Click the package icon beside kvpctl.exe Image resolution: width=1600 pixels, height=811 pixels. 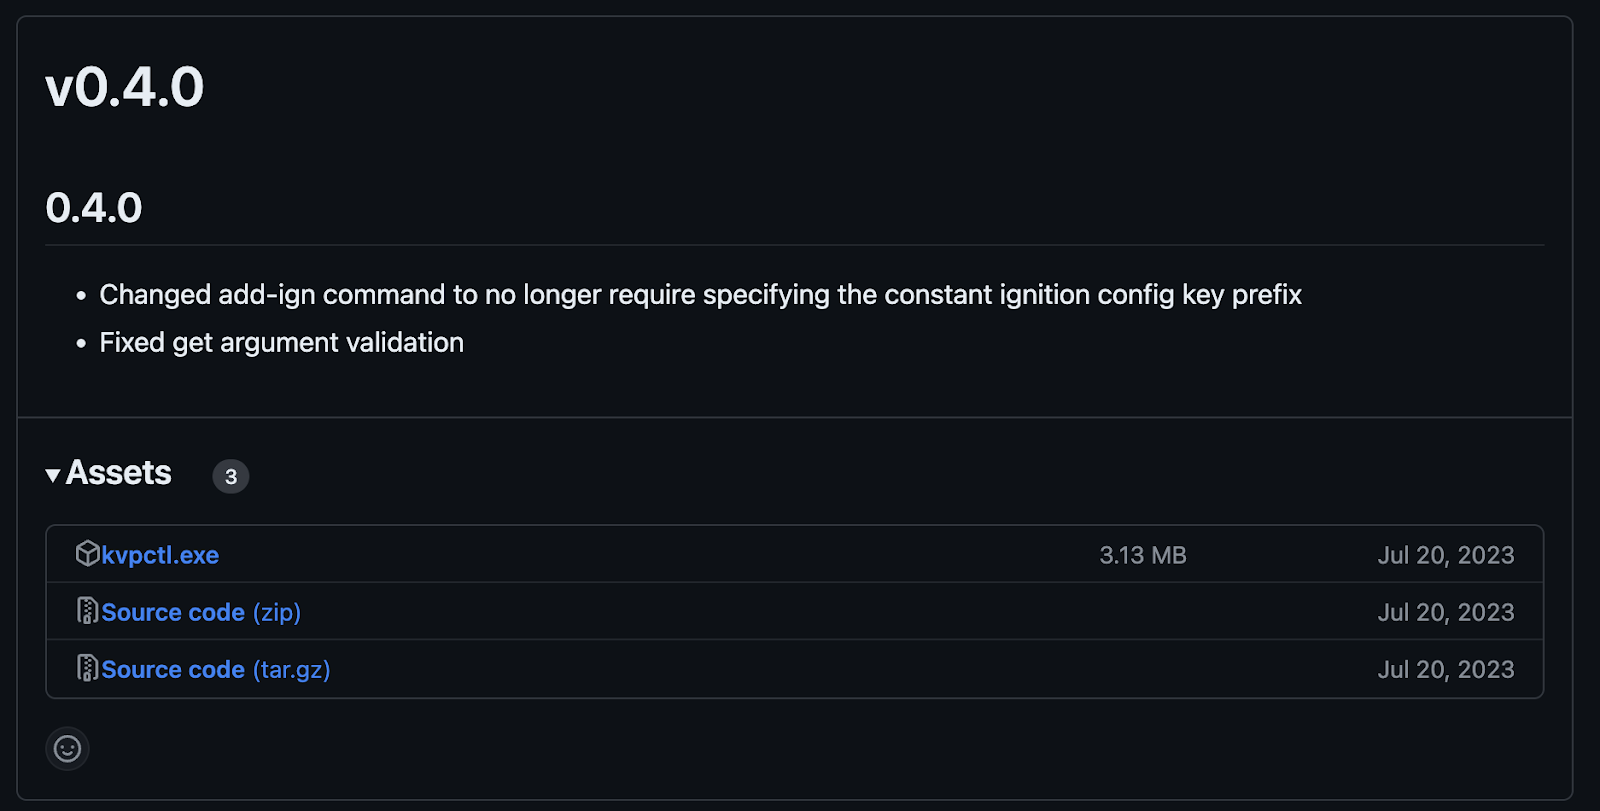(88, 553)
